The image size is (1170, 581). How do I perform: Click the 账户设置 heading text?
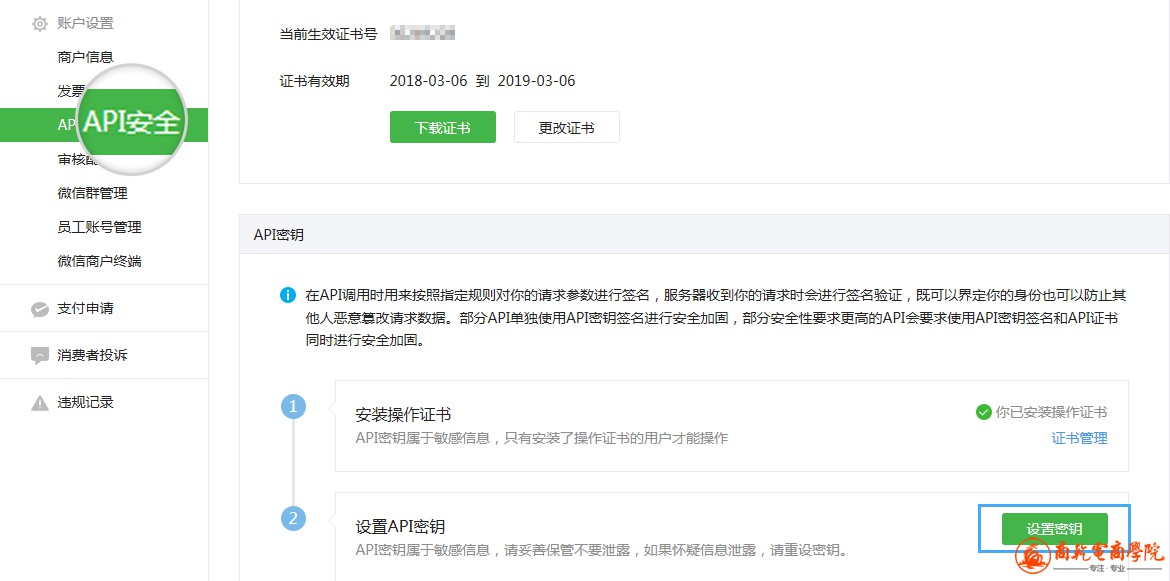tap(85, 24)
